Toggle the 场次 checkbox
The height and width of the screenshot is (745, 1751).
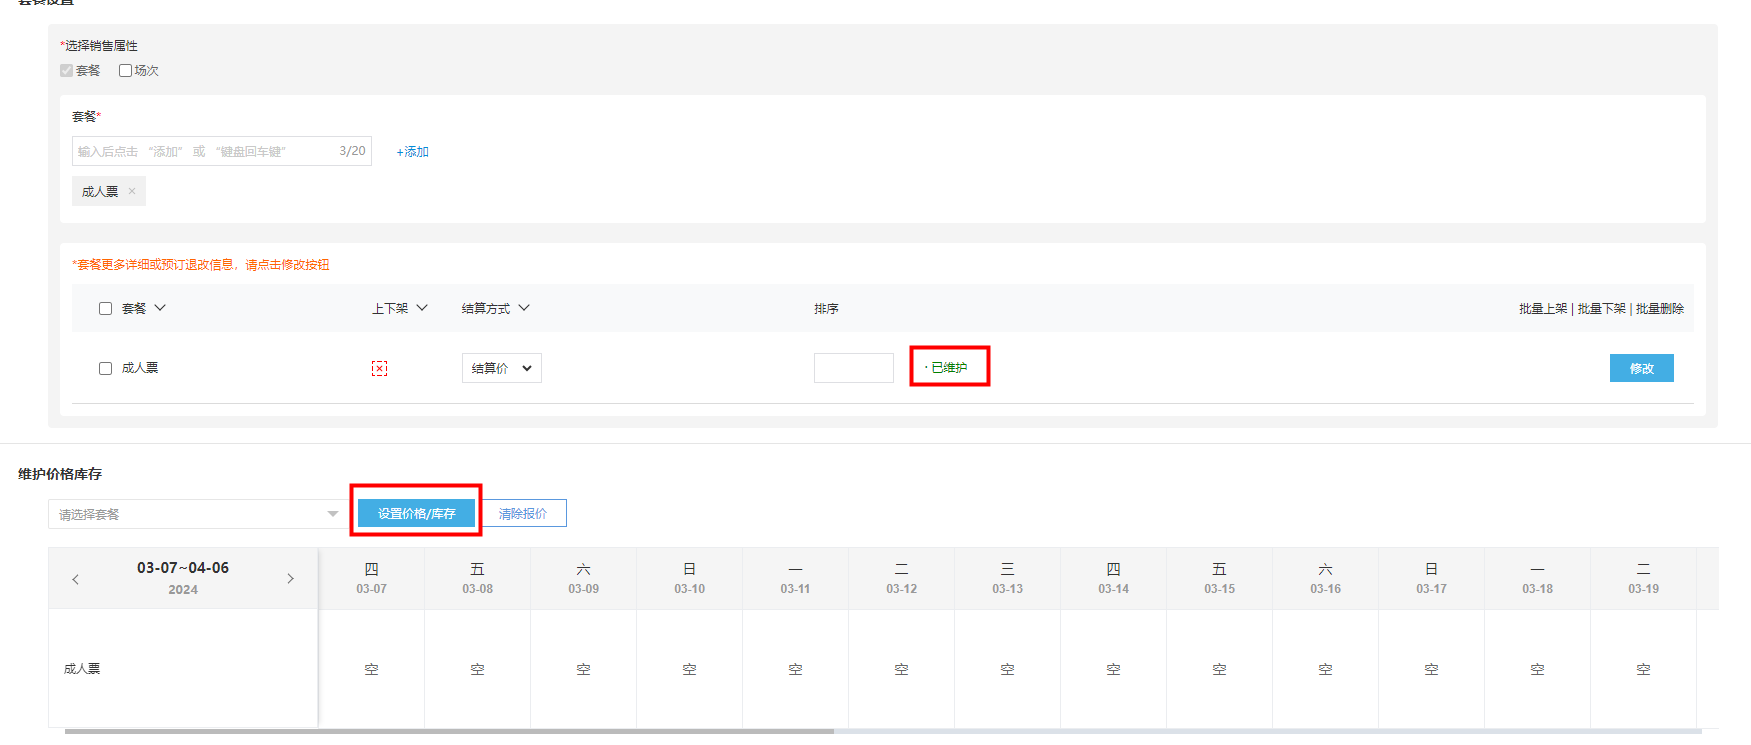125,71
